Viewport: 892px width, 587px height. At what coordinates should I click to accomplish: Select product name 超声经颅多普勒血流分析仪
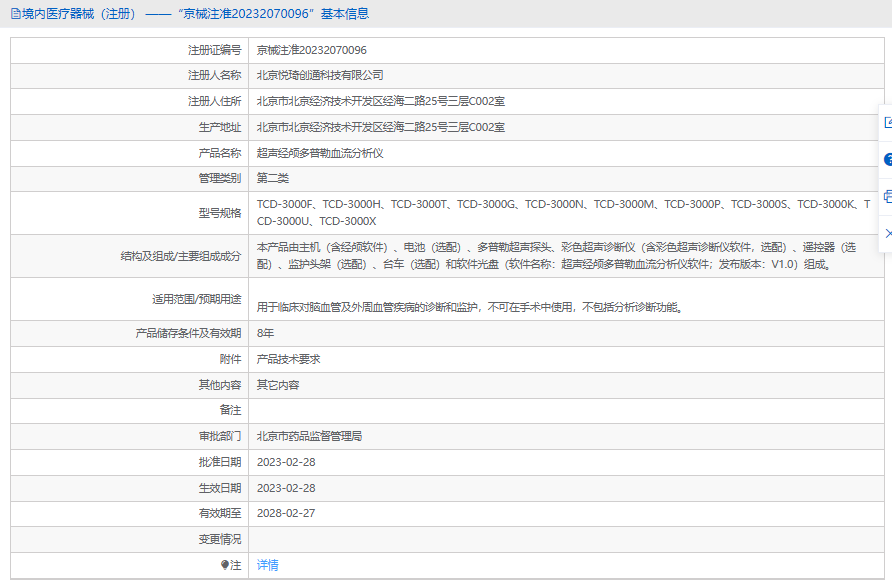tap(320, 153)
